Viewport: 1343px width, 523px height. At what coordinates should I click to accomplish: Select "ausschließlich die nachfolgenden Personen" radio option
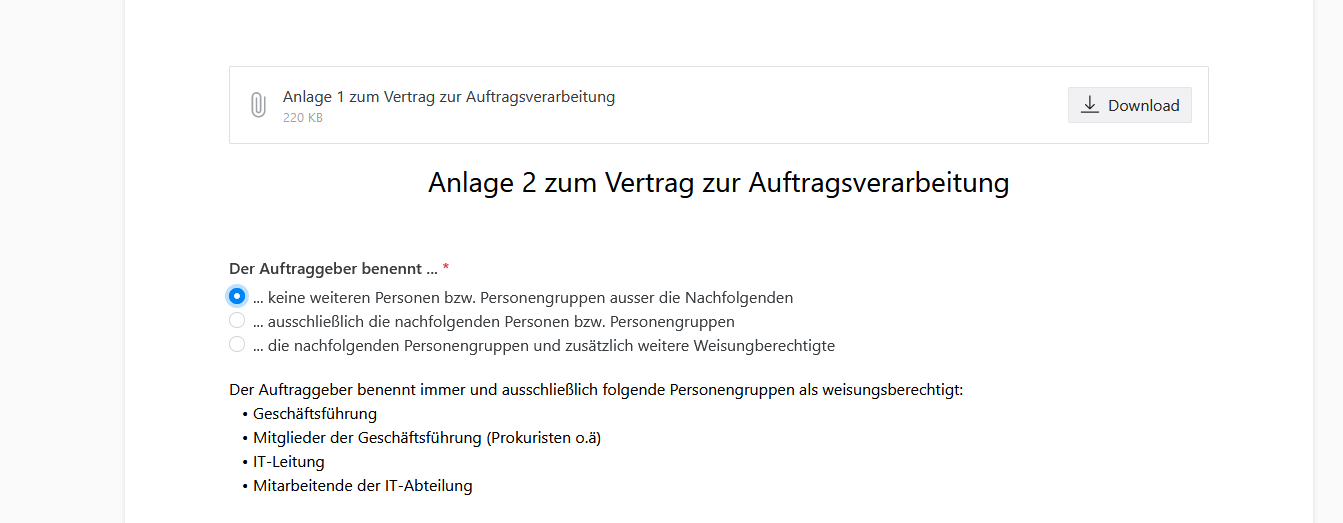click(x=237, y=321)
